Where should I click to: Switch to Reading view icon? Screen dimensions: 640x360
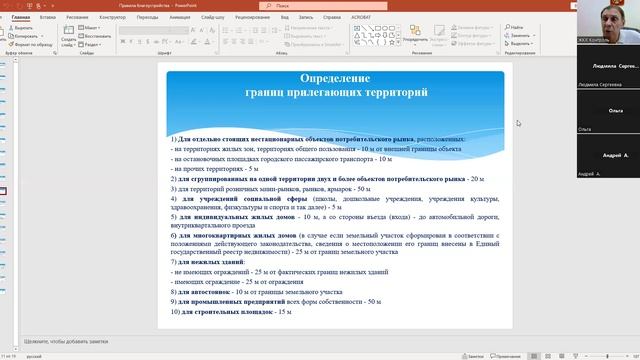(x=562, y=356)
